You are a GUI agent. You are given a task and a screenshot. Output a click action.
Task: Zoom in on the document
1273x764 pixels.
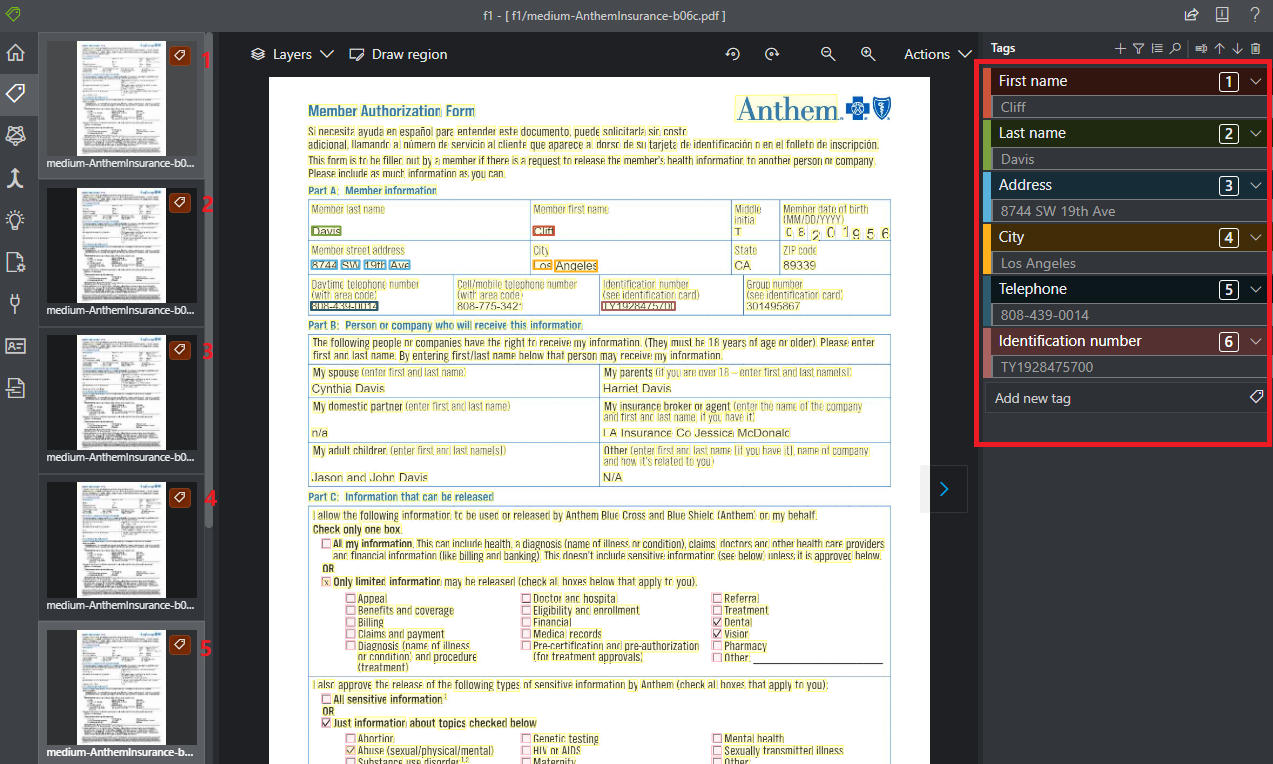point(868,54)
